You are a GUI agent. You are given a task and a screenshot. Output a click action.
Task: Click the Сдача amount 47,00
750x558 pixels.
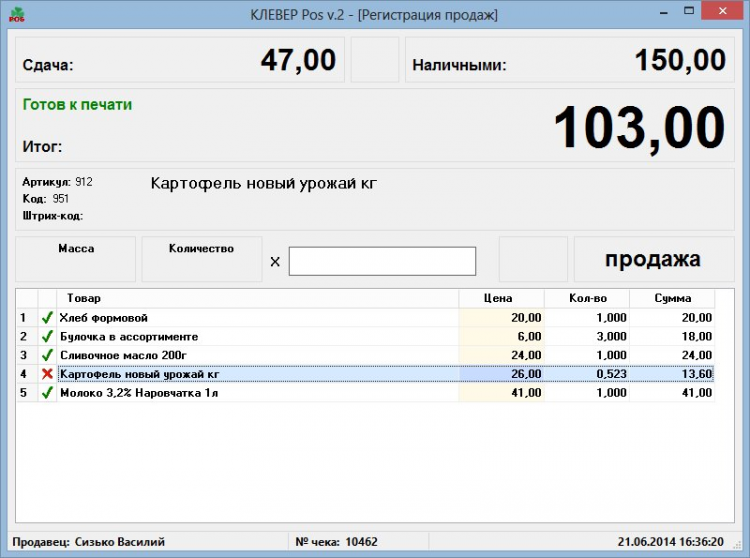[x=298, y=61]
